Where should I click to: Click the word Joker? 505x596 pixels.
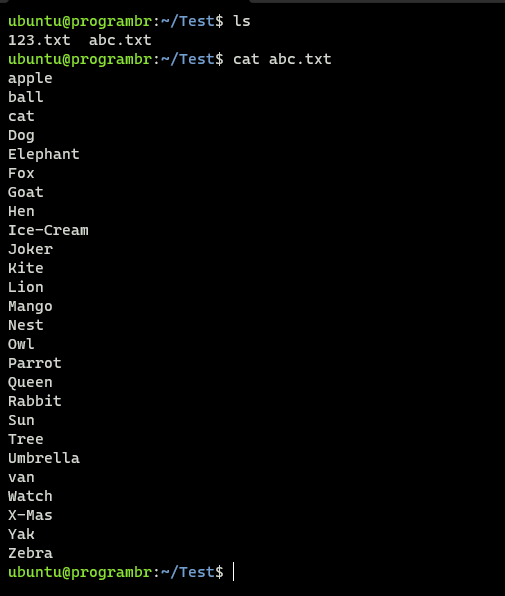pos(30,249)
